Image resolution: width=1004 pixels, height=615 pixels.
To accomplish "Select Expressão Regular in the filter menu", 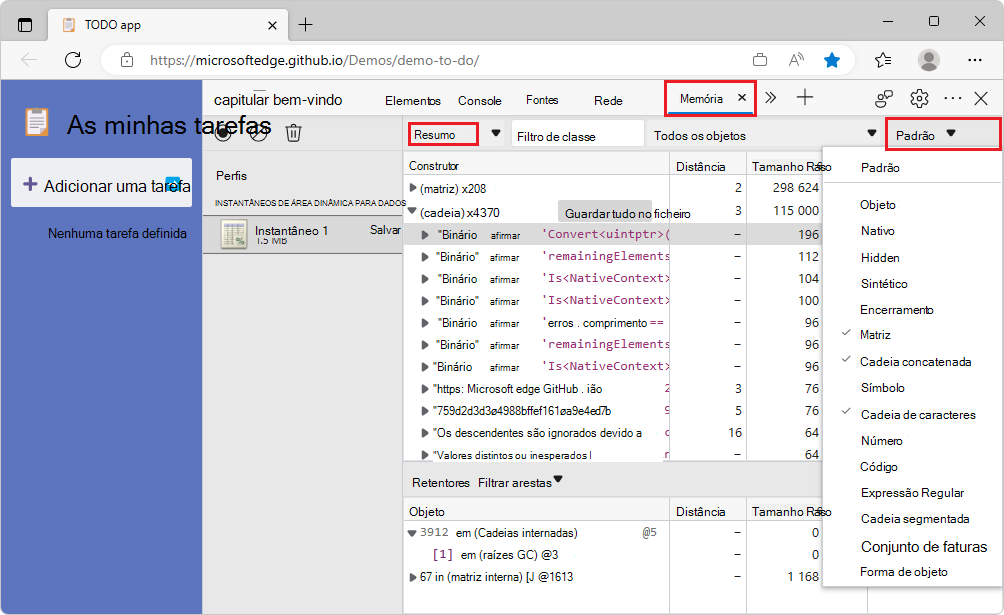I will point(912,493).
